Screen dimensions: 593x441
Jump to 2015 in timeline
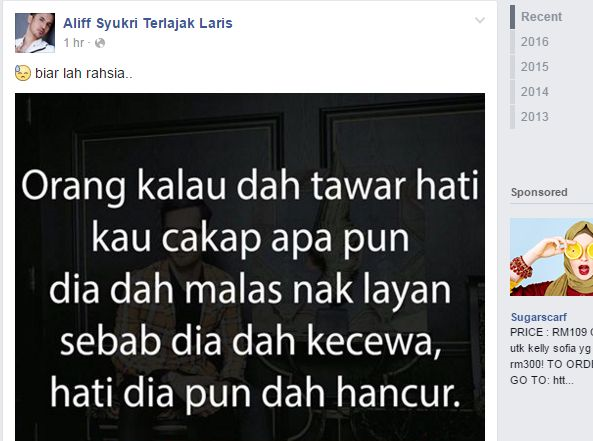pos(534,67)
